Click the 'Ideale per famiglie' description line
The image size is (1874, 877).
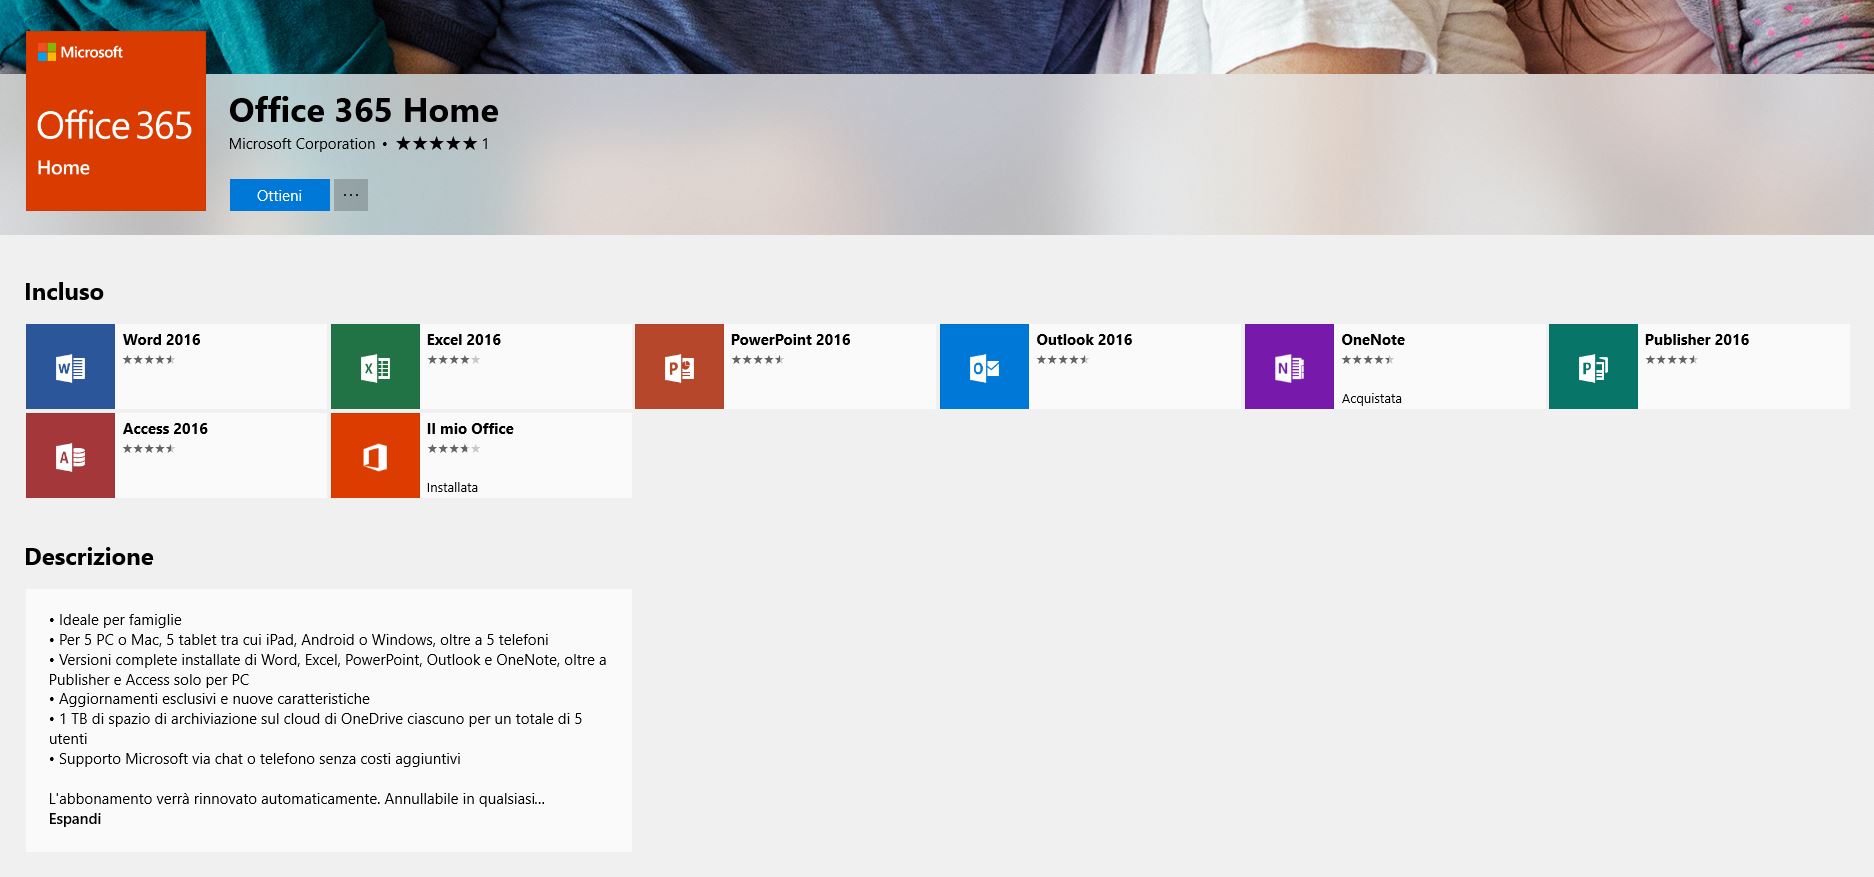[x=115, y=620]
